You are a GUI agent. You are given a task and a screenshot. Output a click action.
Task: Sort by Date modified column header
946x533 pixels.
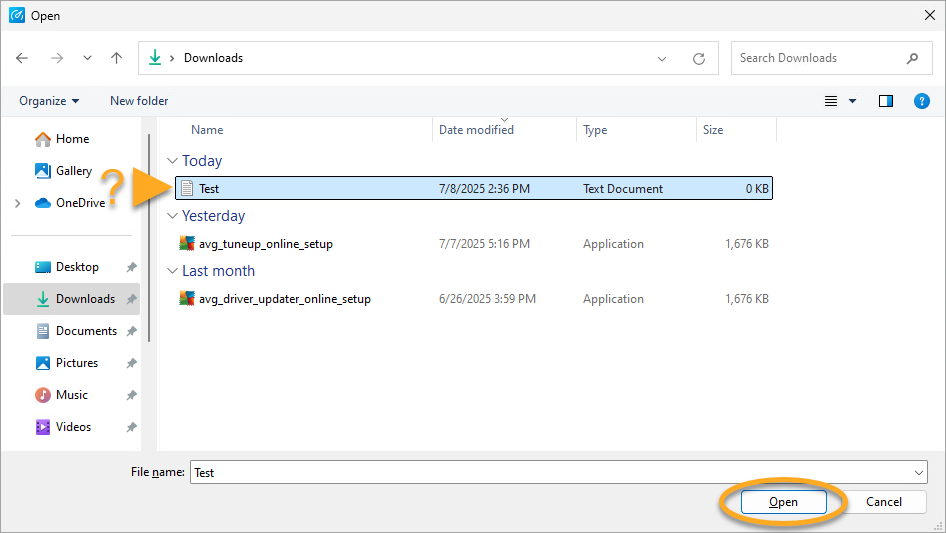point(476,130)
